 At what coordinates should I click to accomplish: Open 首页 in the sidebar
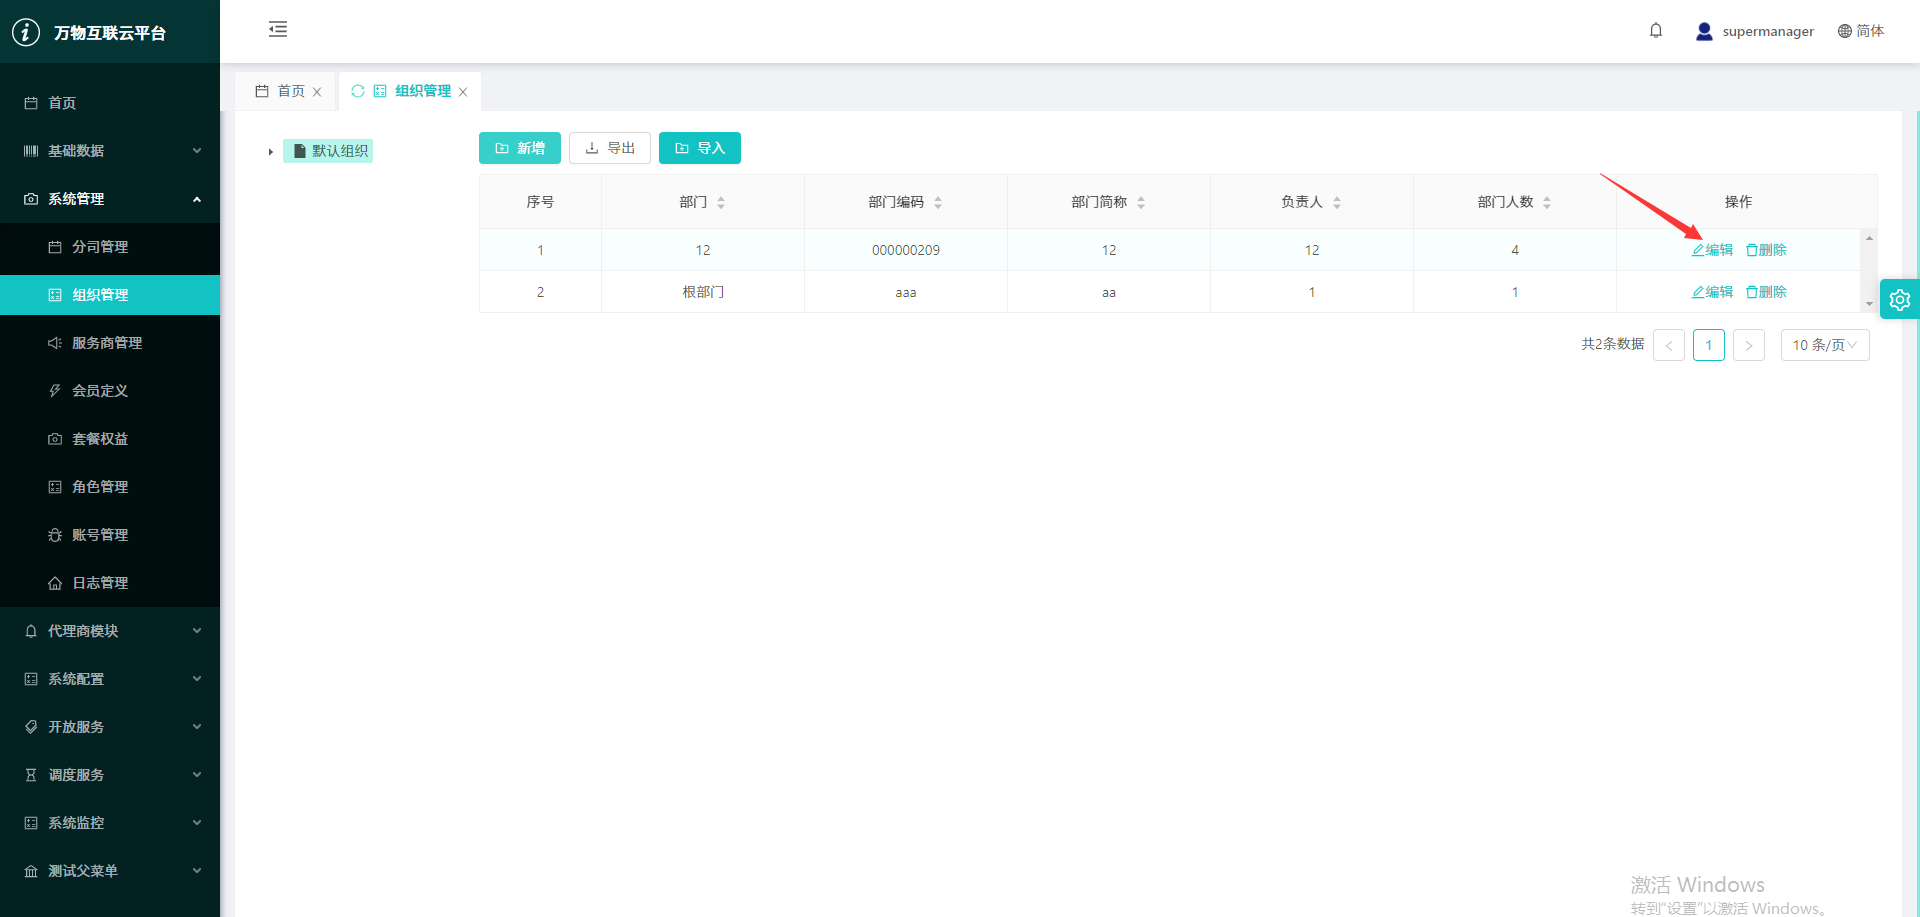(110, 103)
